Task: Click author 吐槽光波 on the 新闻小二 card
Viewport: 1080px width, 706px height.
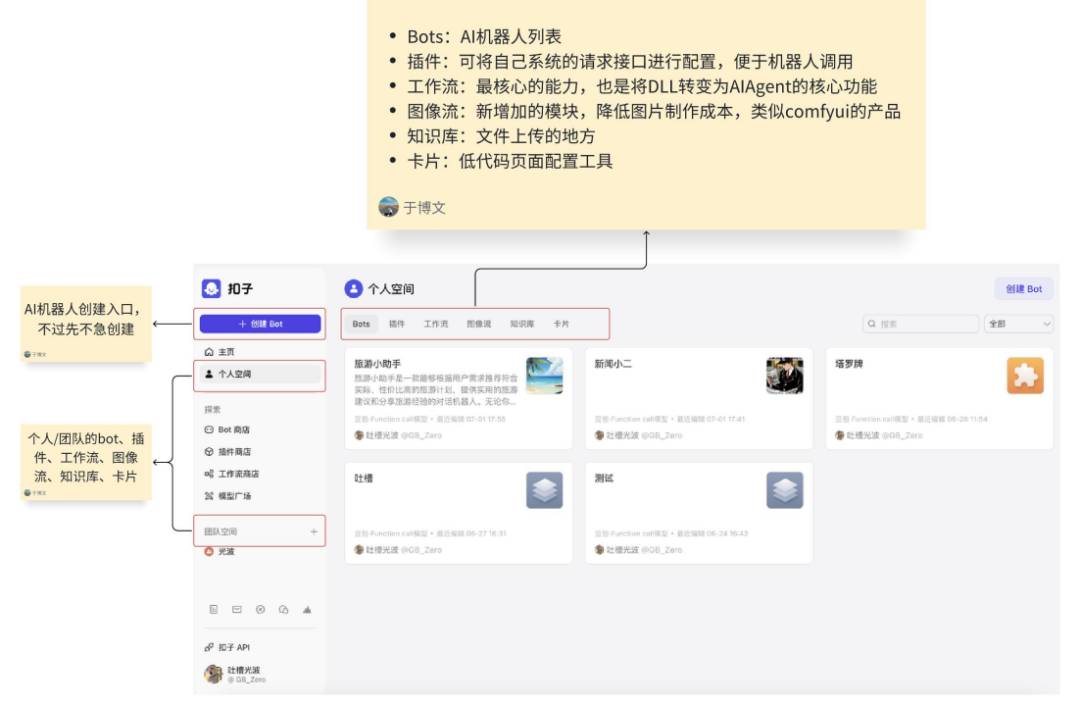Action: (x=621, y=435)
